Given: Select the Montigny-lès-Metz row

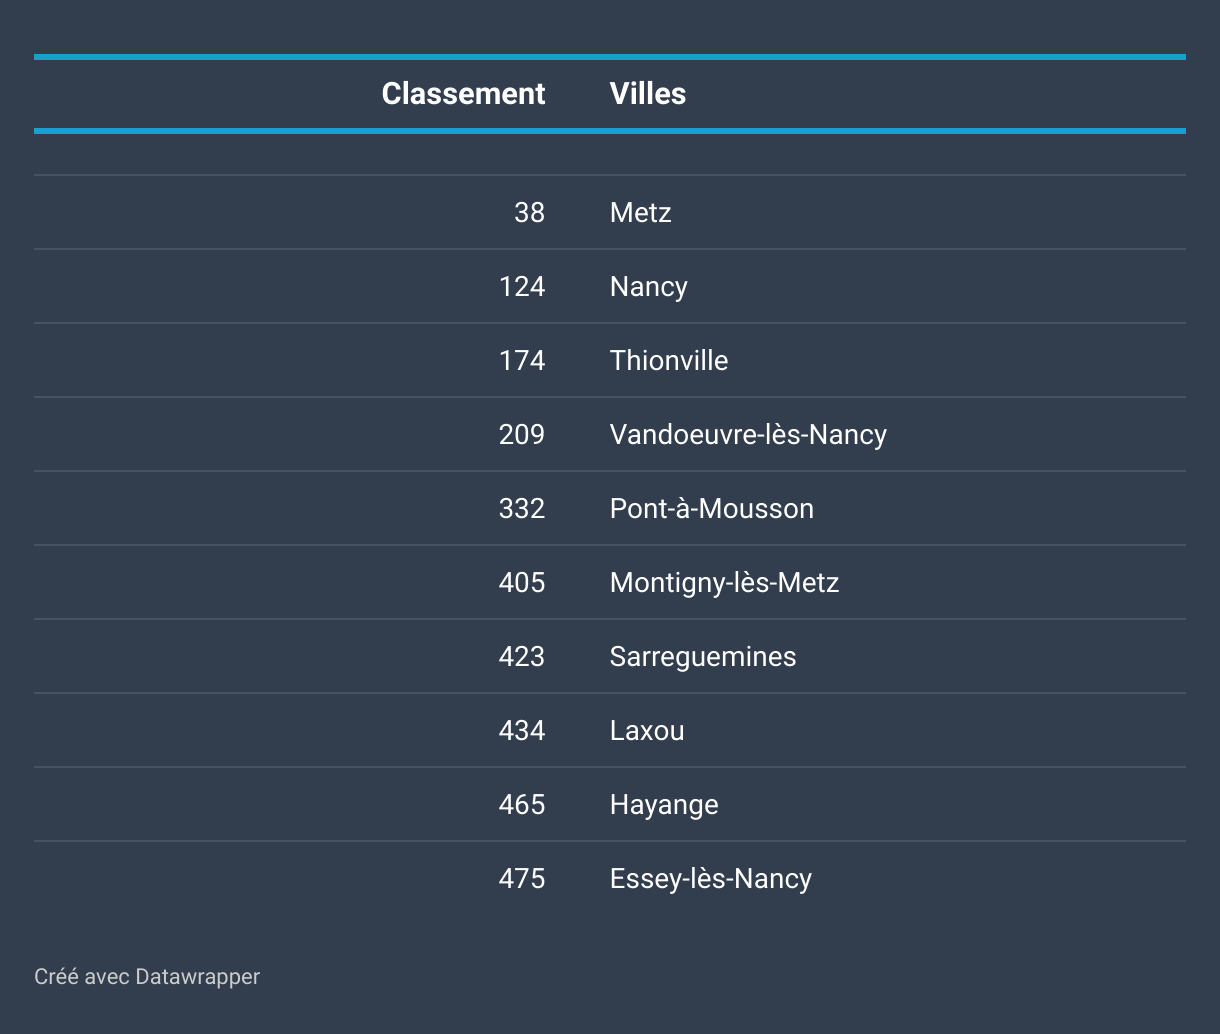Looking at the screenshot, I should (610, 582).
